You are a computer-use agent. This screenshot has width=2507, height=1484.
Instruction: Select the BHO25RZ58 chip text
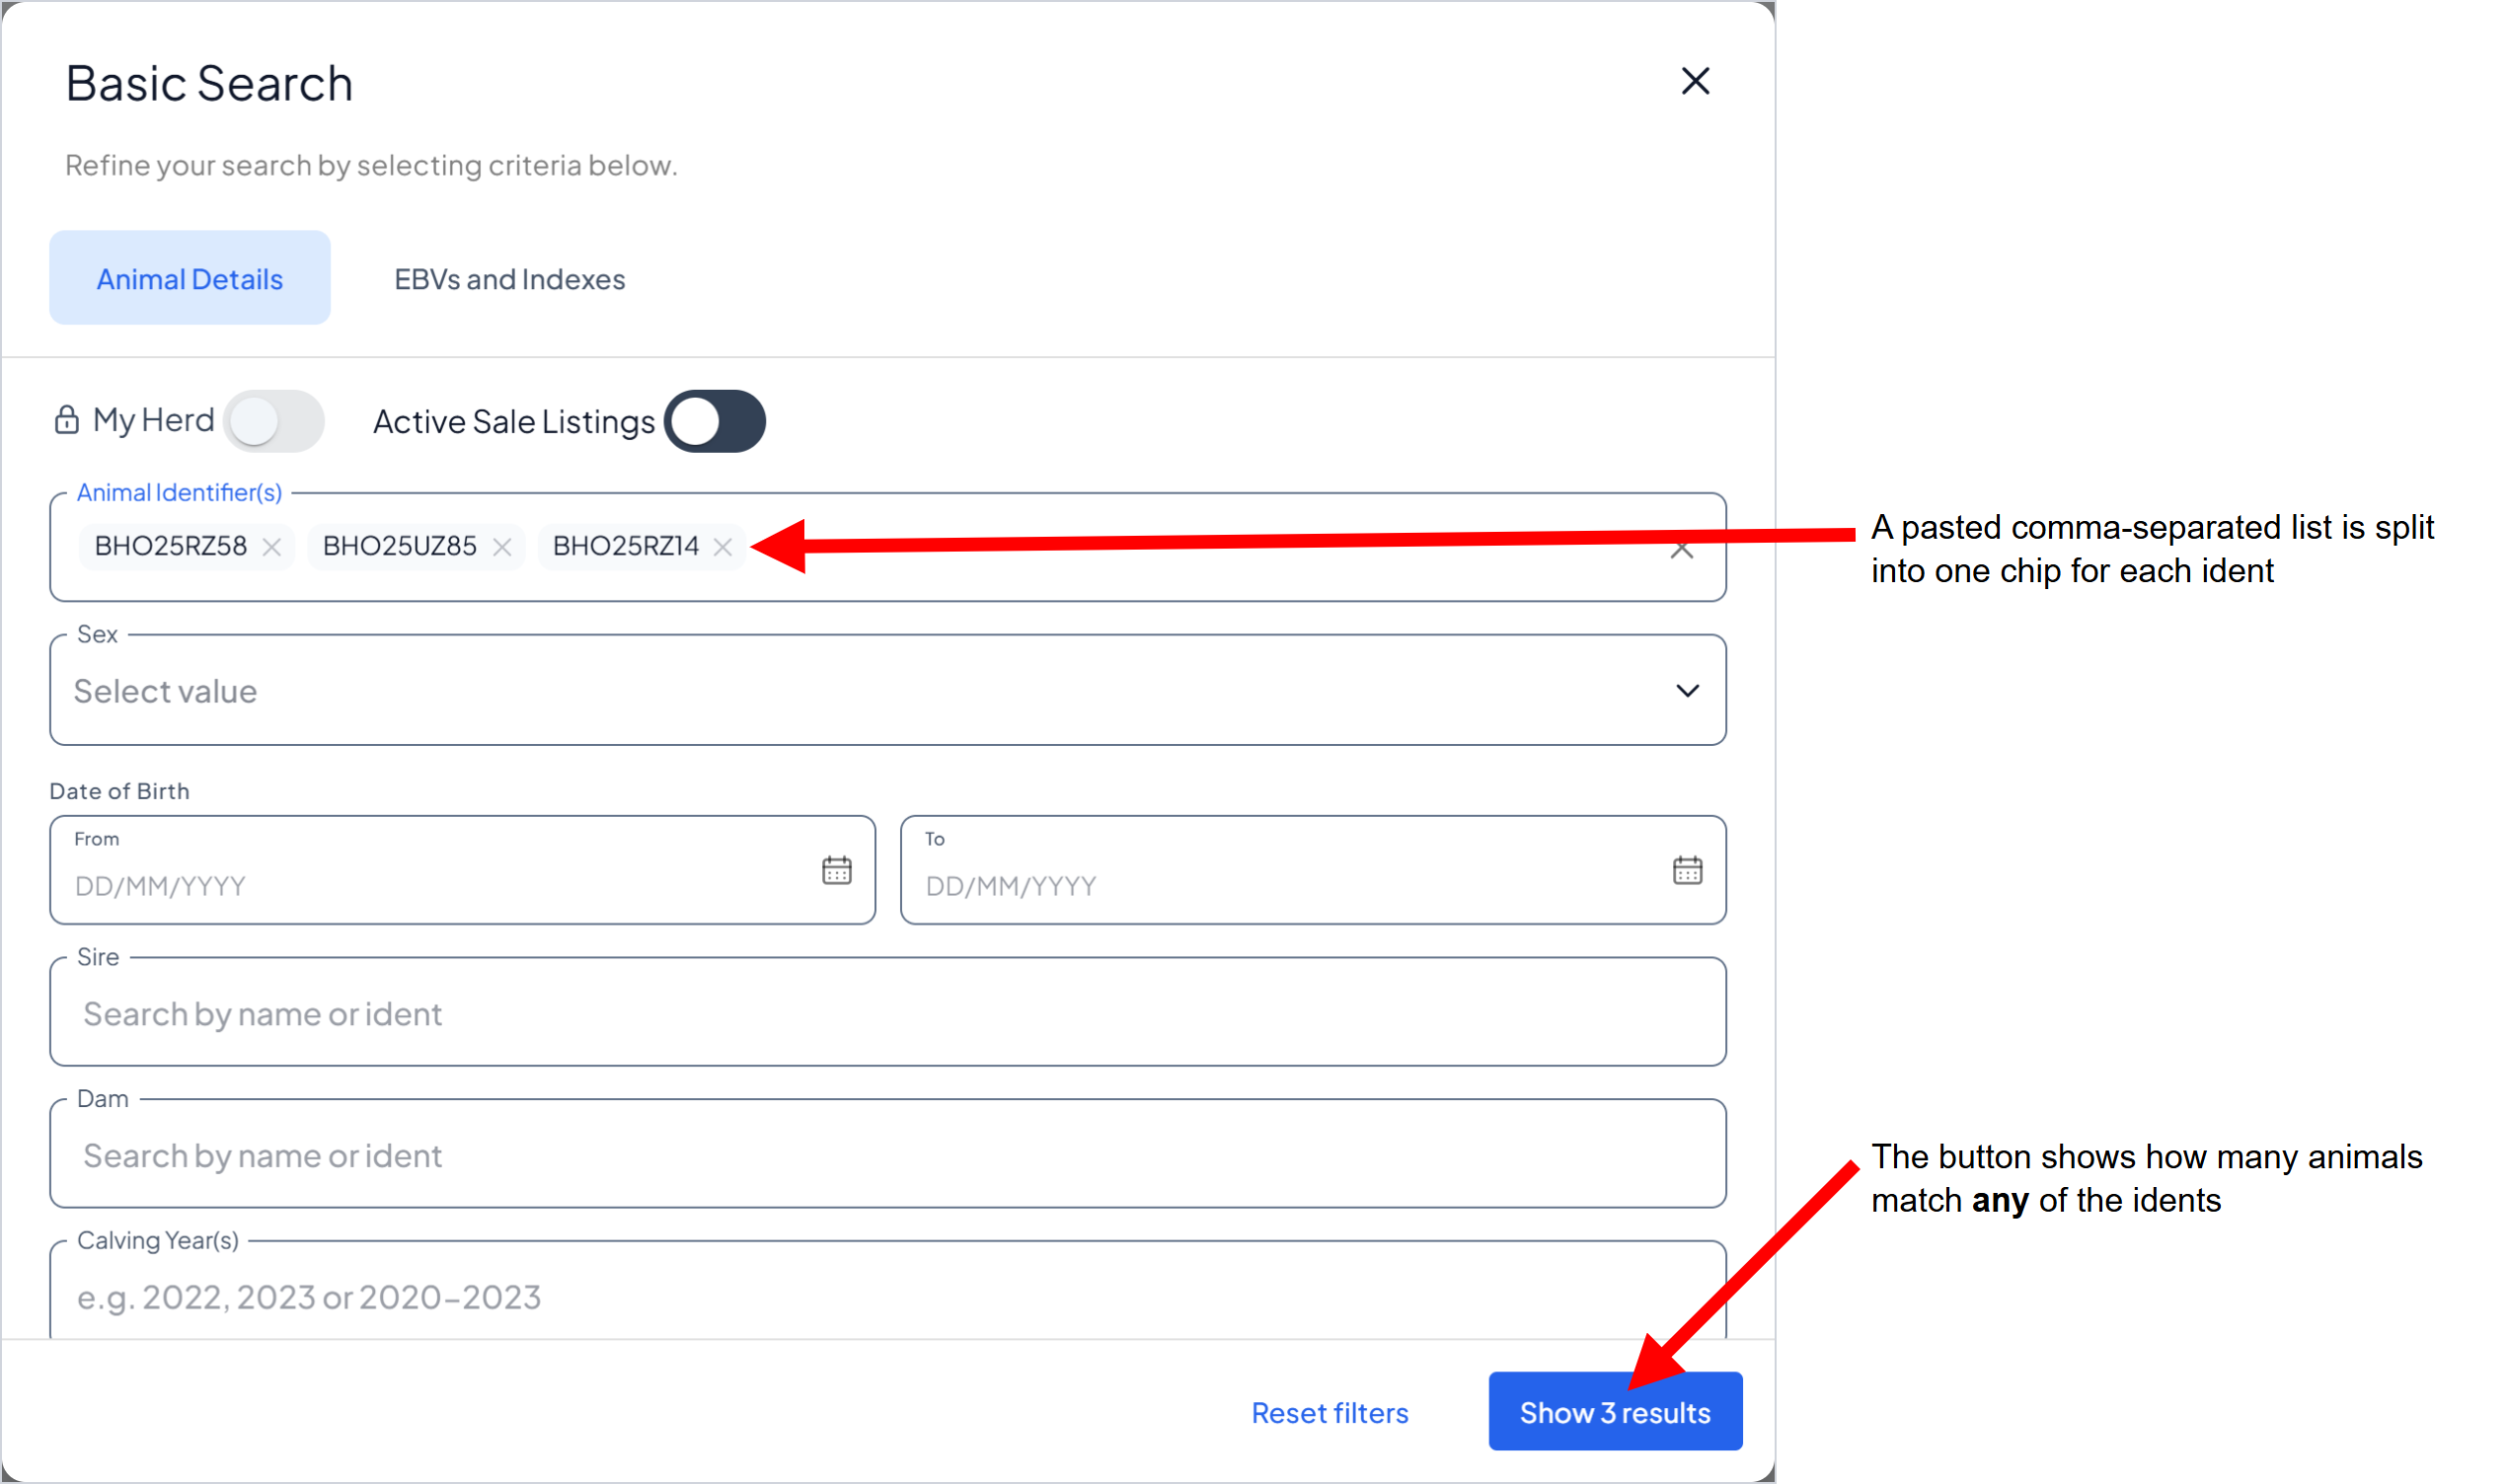[171, 546]
